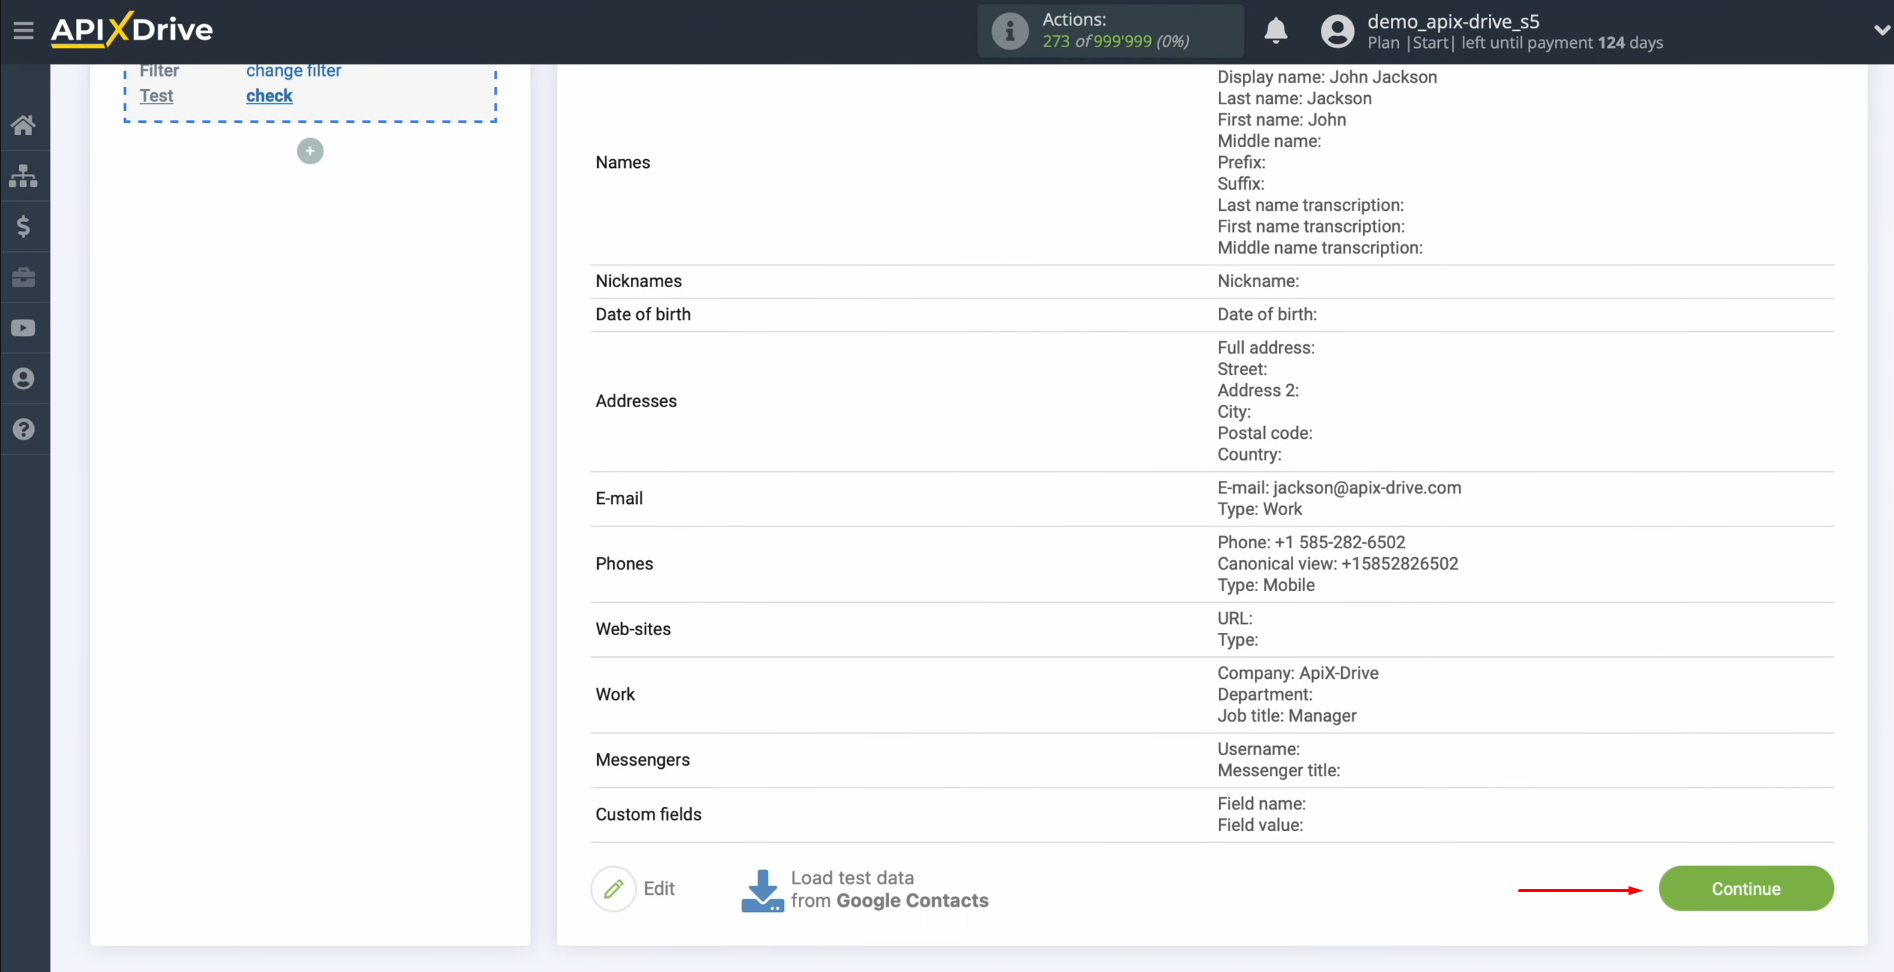The height and width of the screenshot is (972, 1894).
Task: Click the download icon for Google Contacts test data
Action: (x=762, y=888)
